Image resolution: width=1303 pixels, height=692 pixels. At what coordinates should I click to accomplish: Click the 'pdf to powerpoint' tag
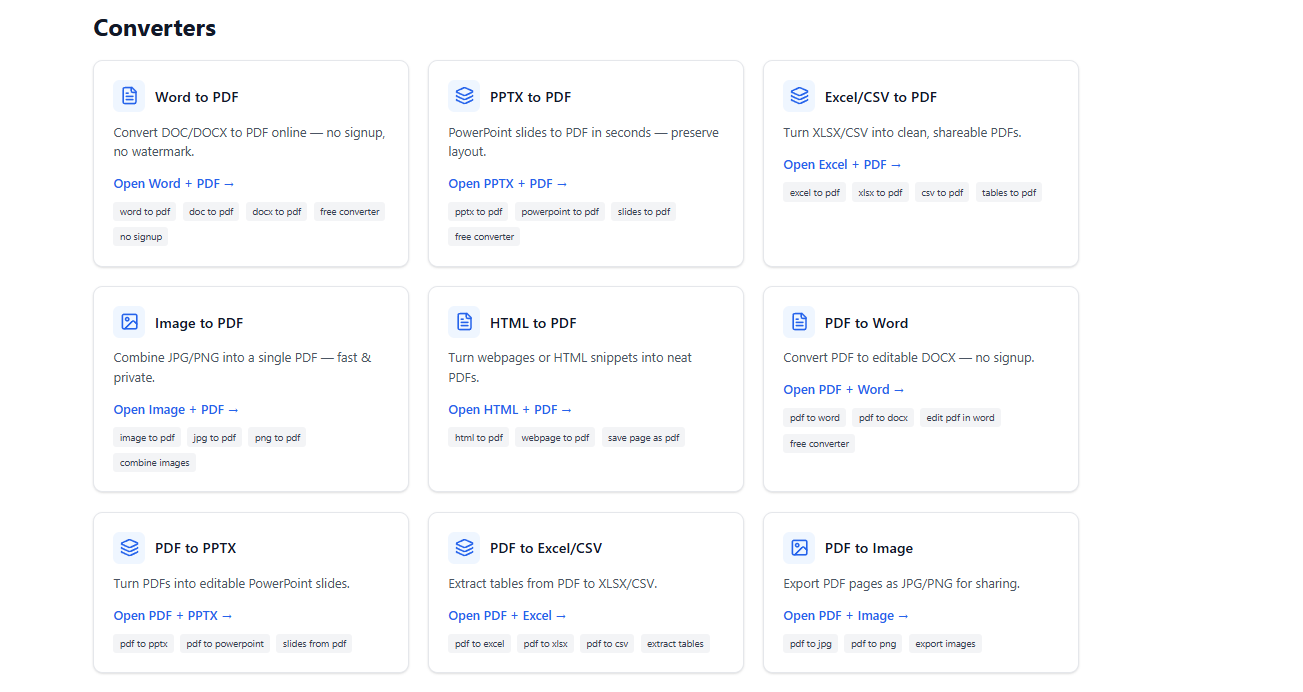pos(225,644)
